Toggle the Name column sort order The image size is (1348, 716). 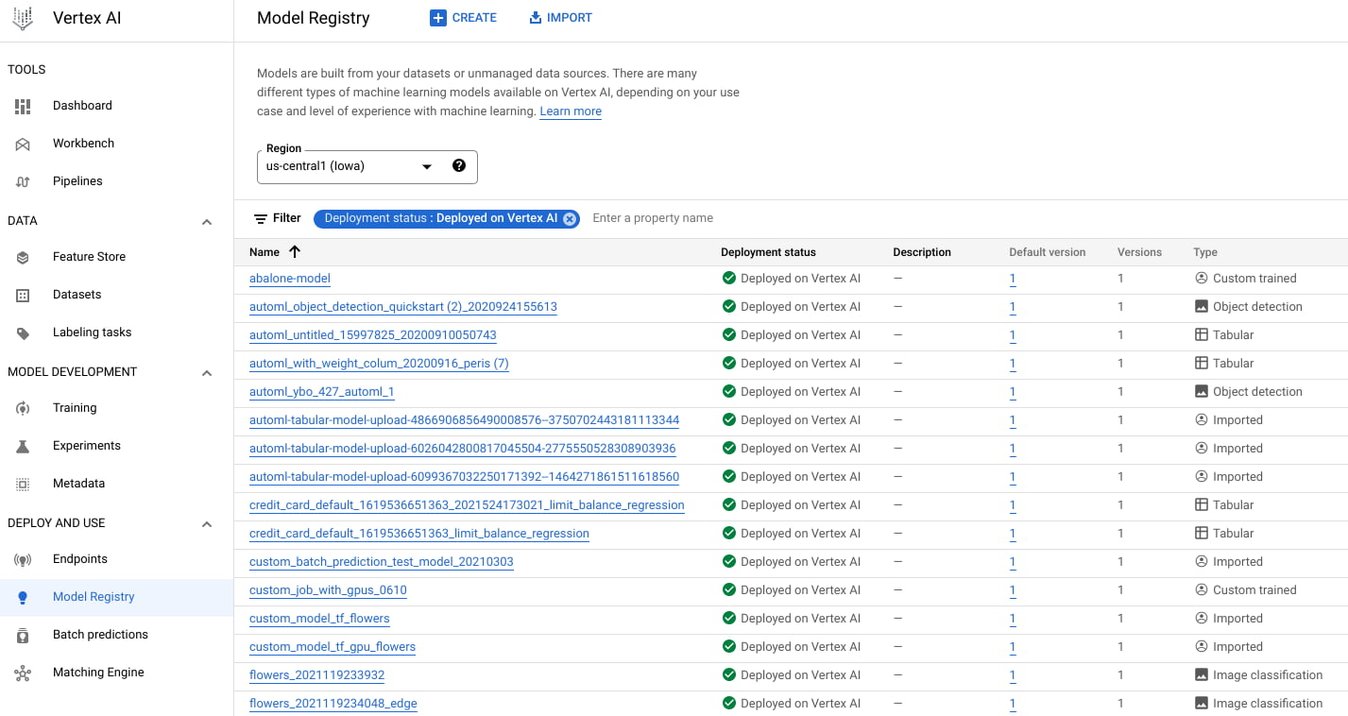pos(293,252)
